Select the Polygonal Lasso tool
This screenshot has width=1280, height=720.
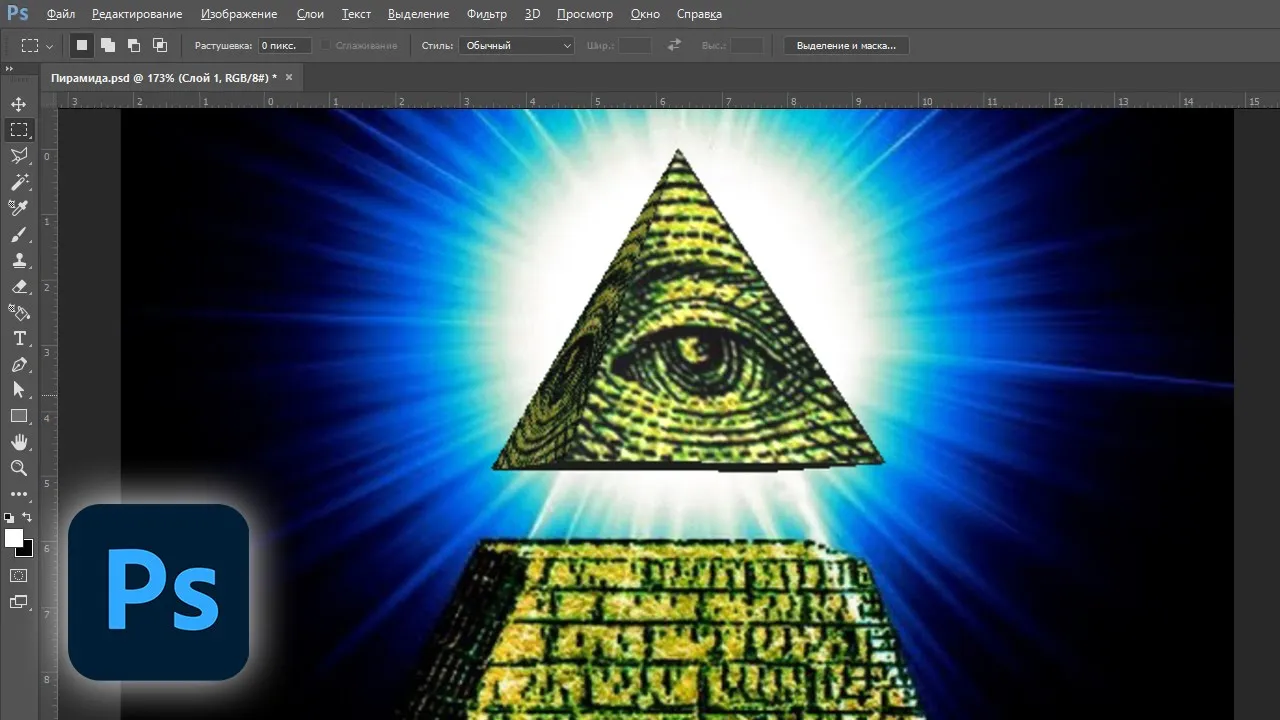click(x=19, y=156)
